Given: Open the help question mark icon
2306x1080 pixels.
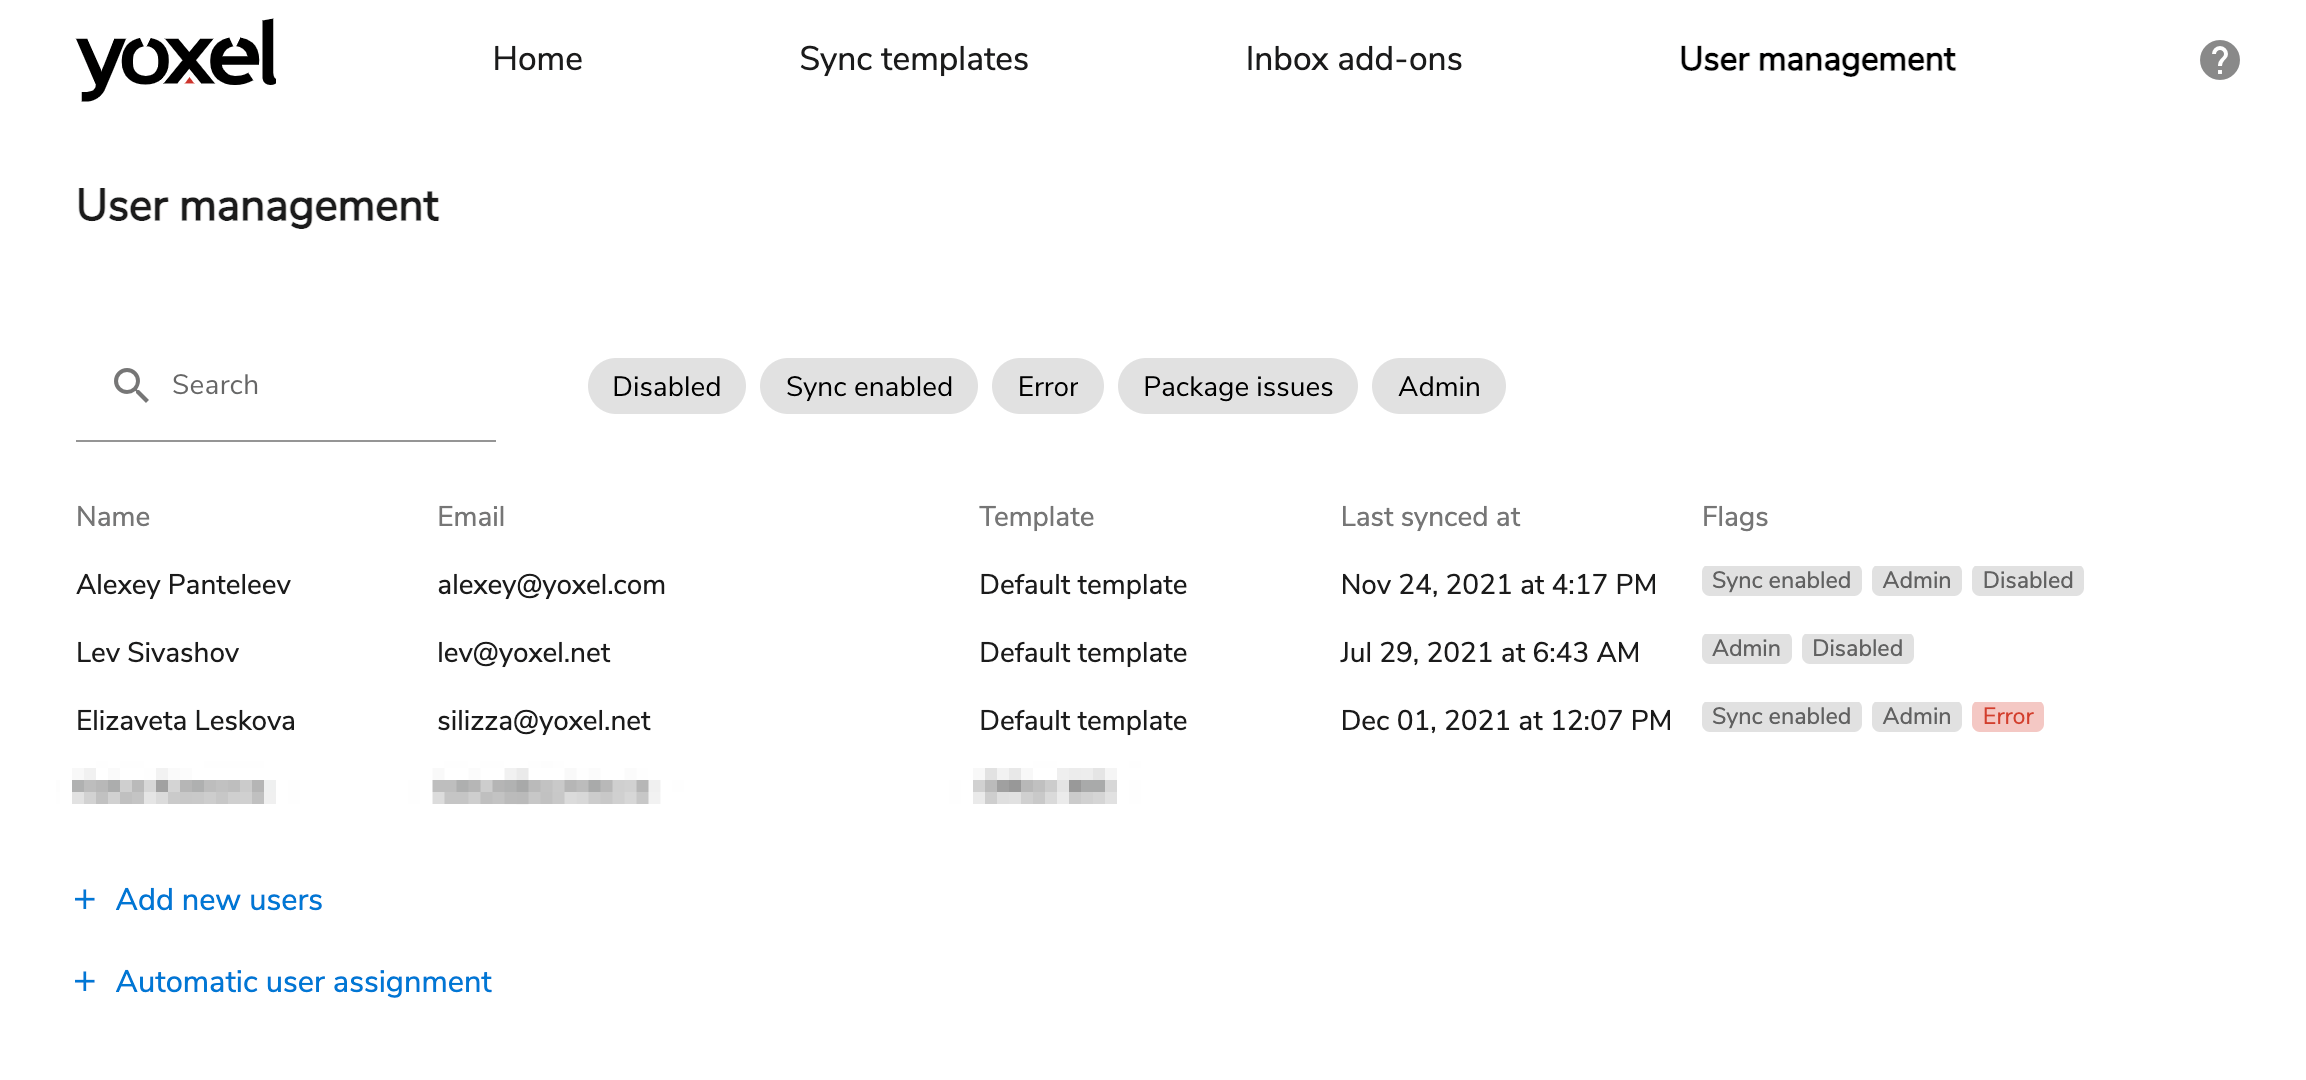Looking at the screenshot, I should click(x=2219, y=60).
